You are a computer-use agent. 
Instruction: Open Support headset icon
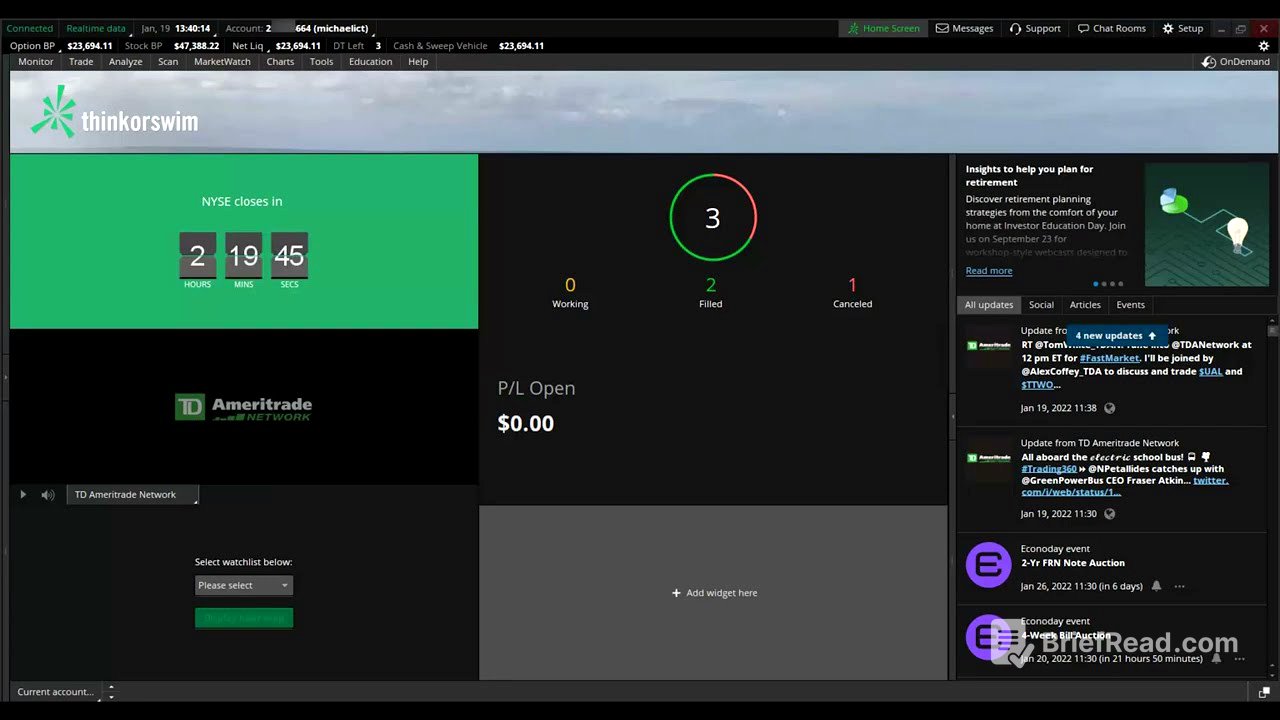(1016, 29)
